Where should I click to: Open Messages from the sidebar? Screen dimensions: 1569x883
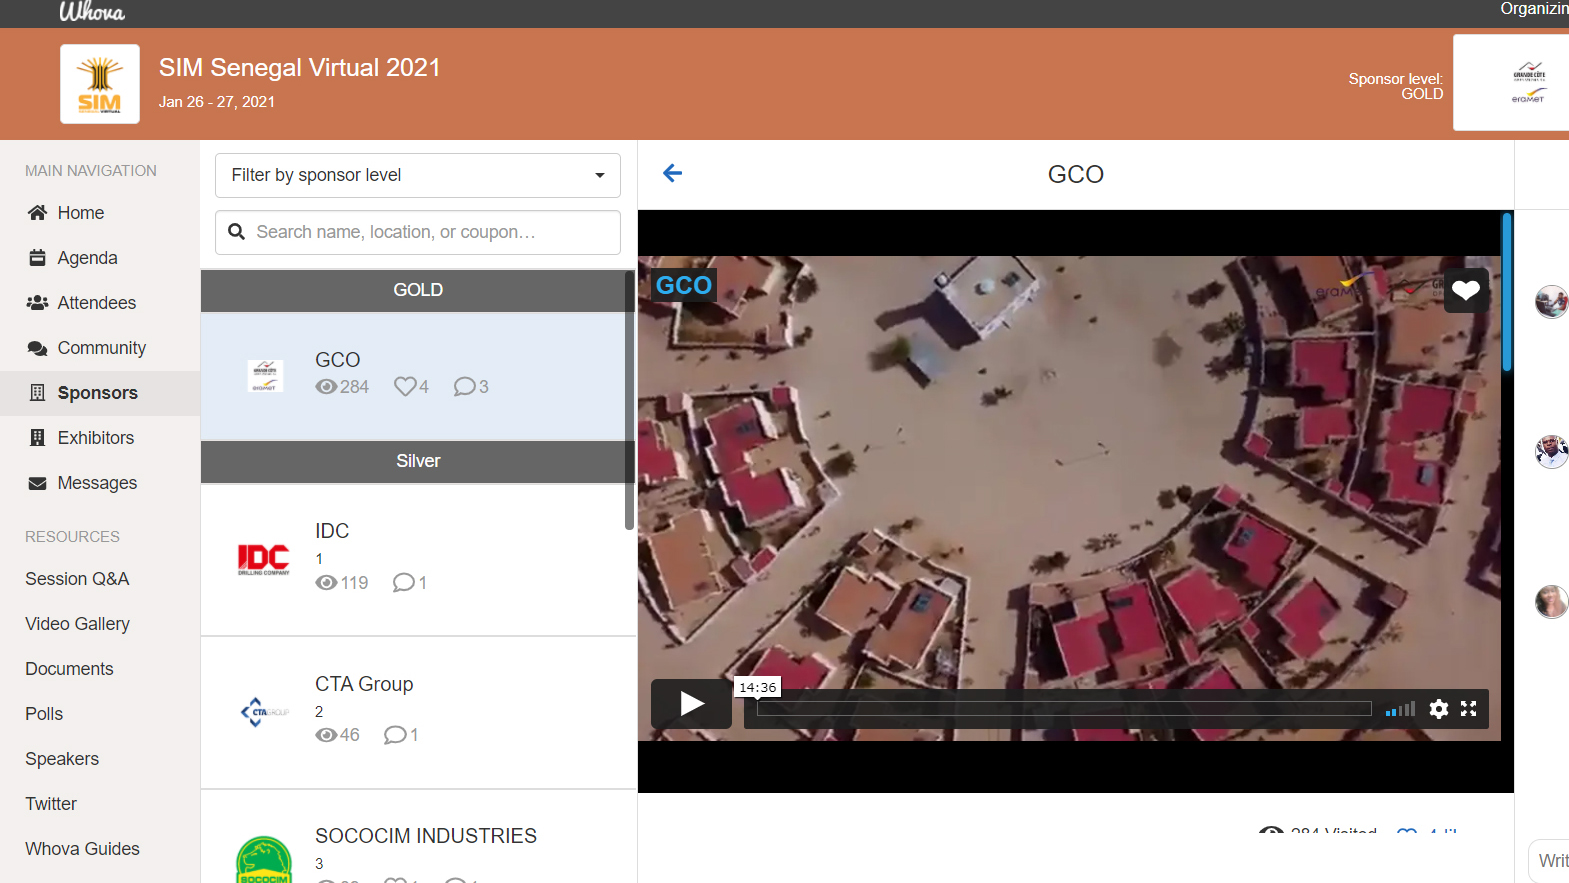[x=97, y=483]
